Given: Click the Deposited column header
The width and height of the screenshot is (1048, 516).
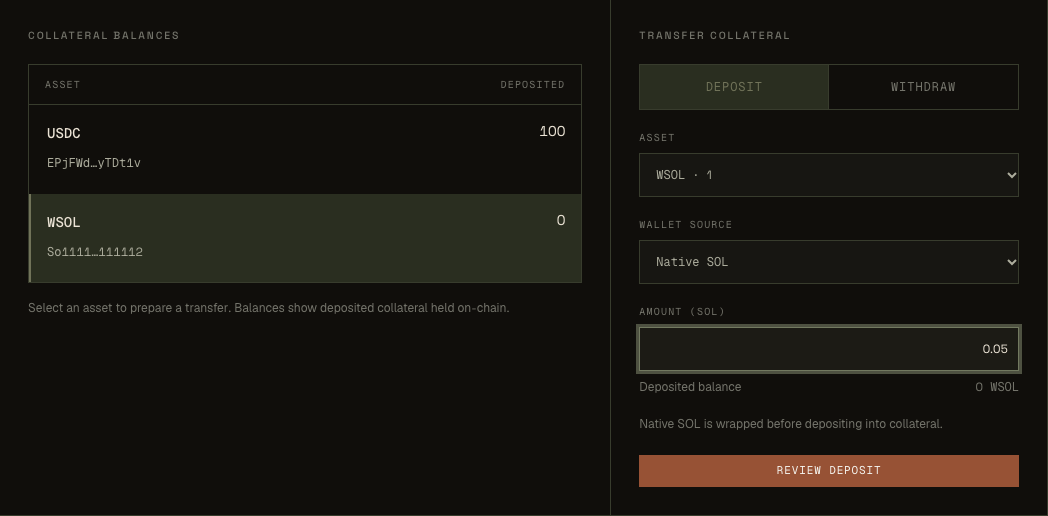Looking at the screenshot, I should click(x=532, y=85).
